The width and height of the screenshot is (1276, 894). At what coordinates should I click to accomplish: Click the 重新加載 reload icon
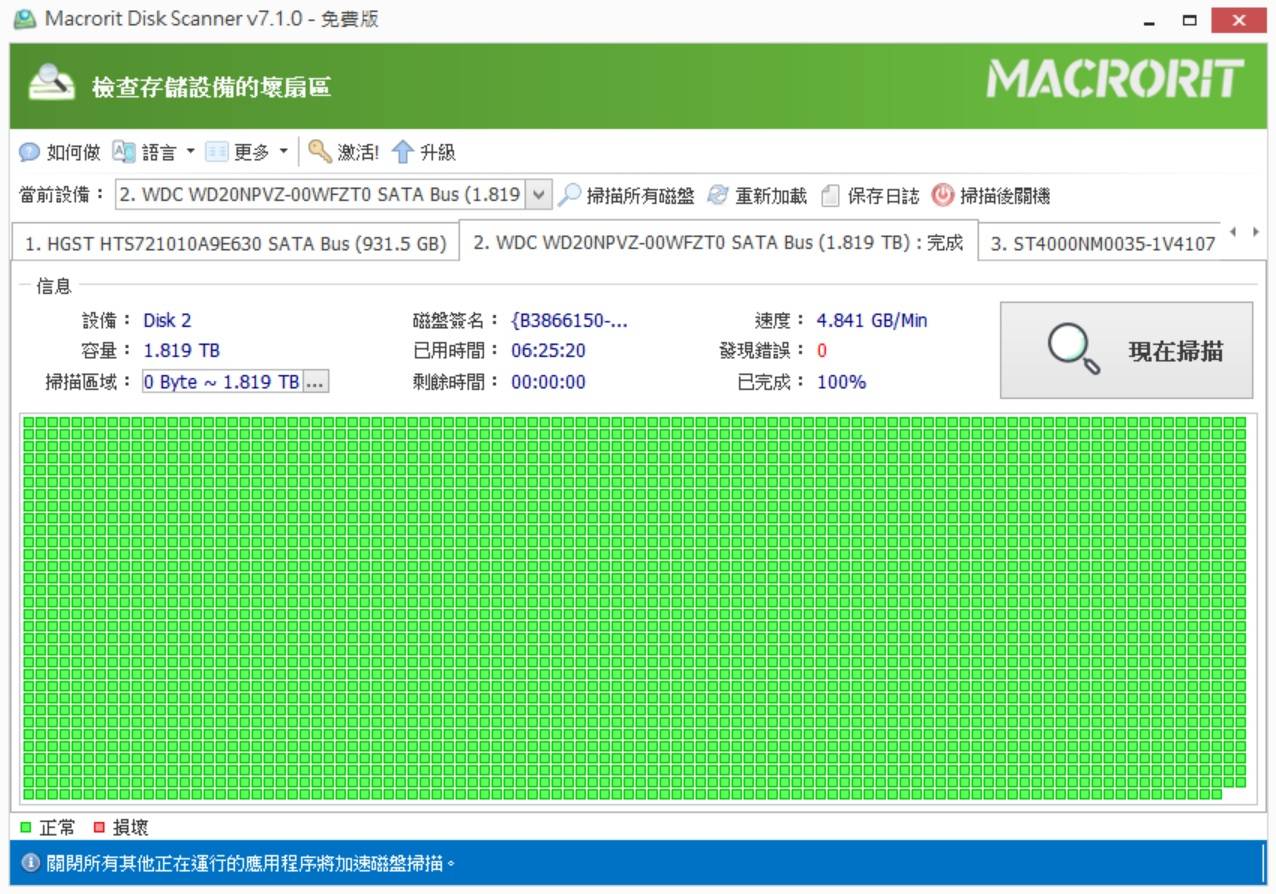point(717,195)
